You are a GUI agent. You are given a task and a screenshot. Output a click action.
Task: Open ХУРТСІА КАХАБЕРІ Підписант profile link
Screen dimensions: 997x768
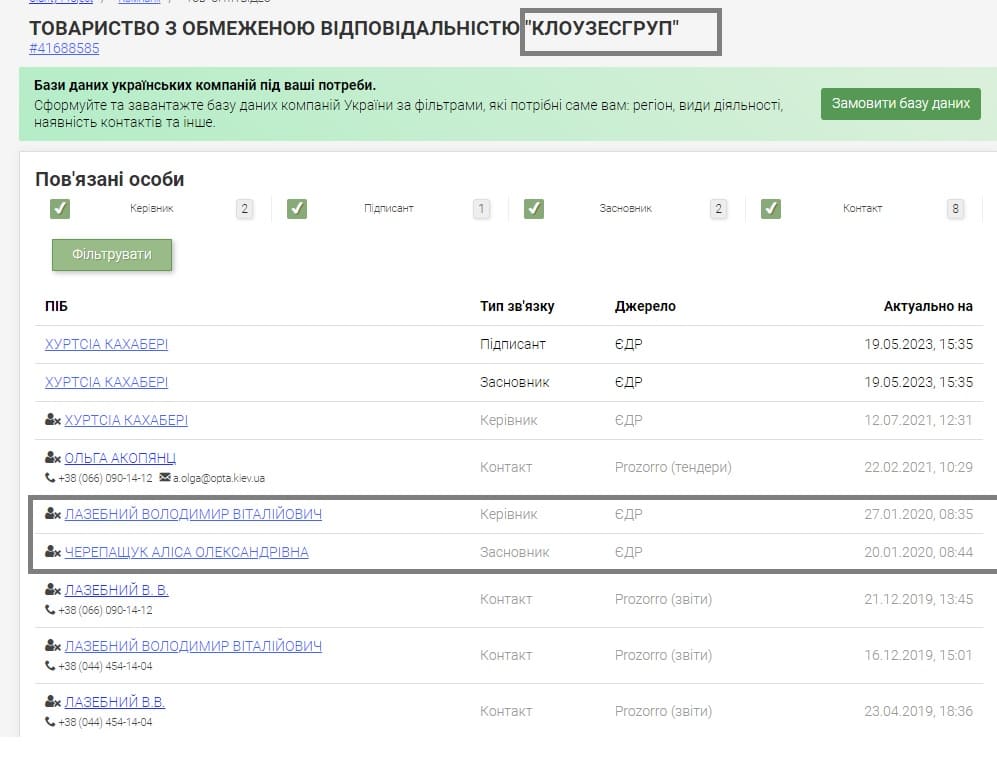(x=106, y=344)
